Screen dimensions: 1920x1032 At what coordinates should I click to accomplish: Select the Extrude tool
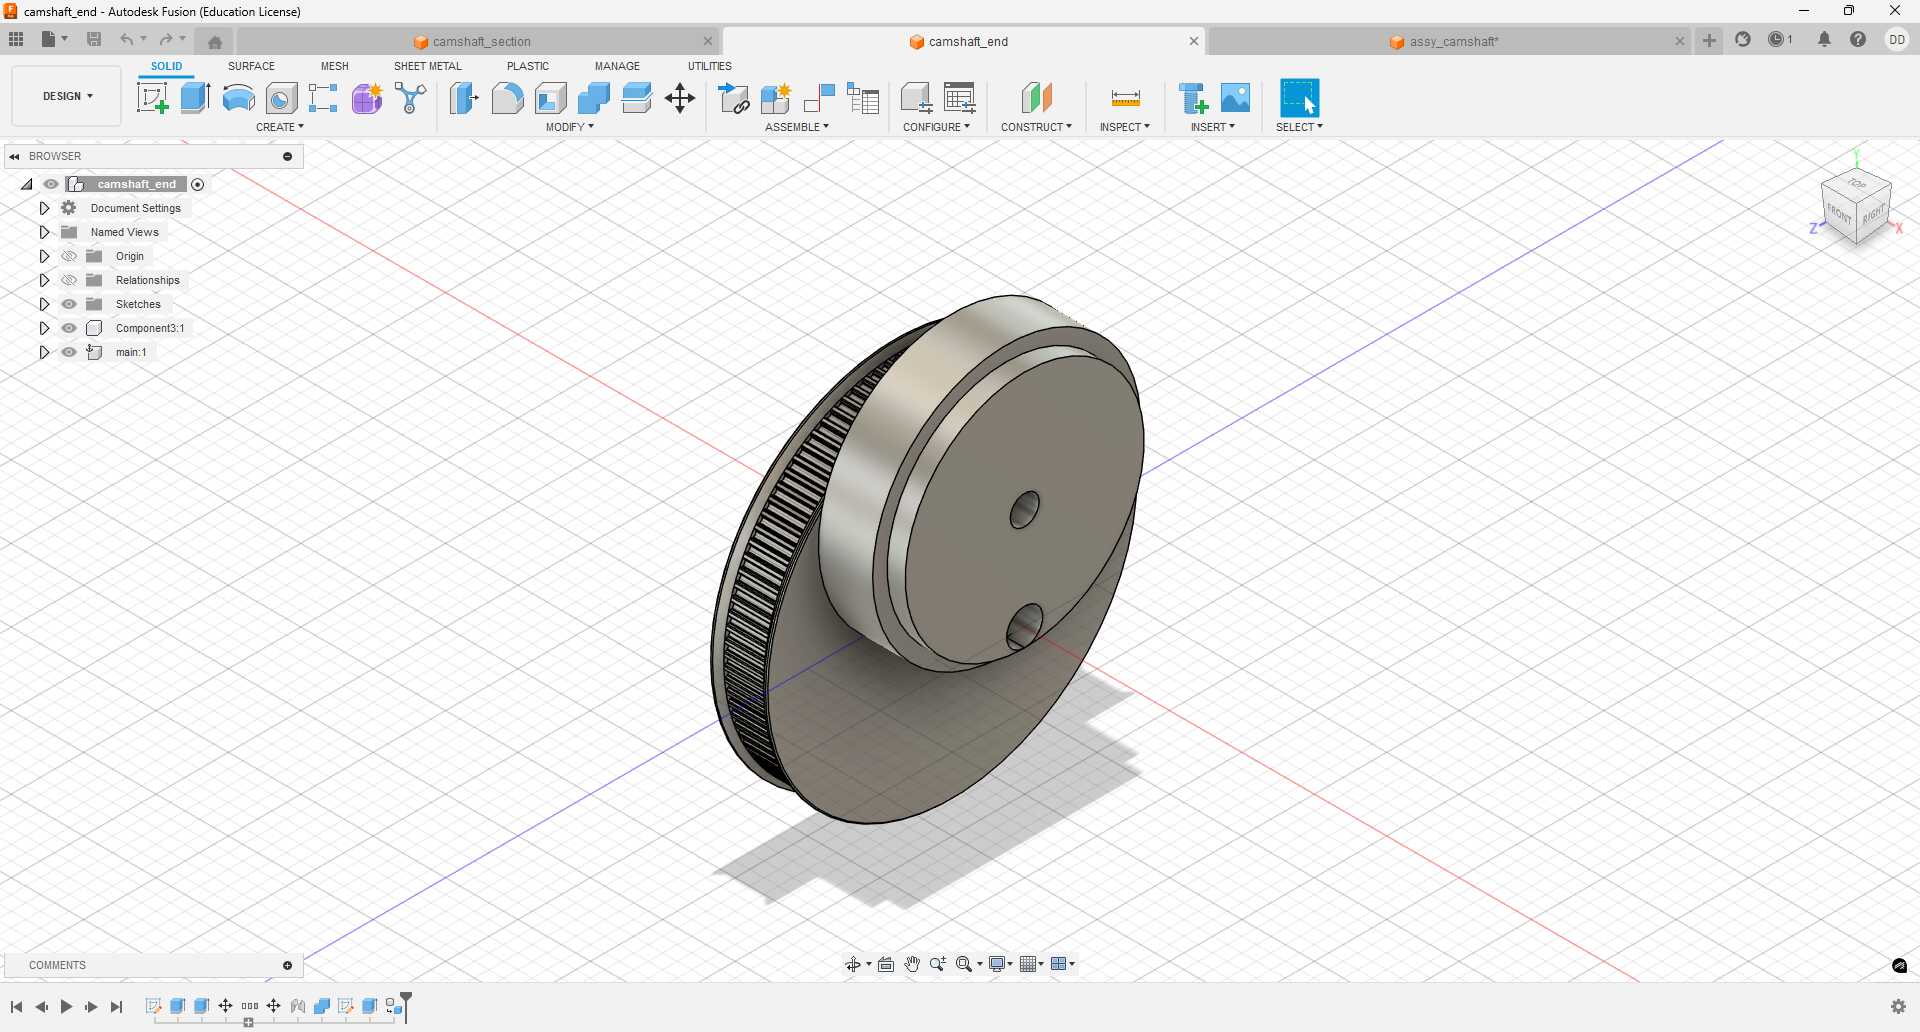193,97
